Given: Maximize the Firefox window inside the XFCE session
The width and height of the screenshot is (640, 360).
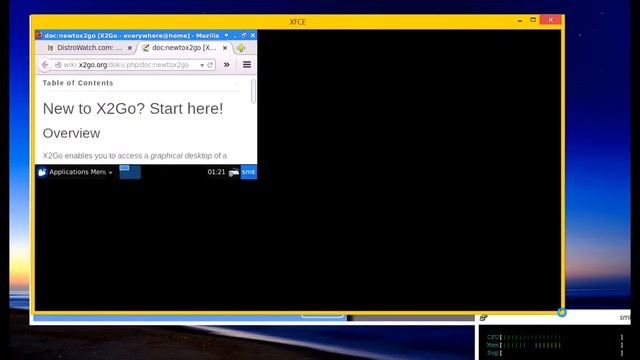Looking at the screenshot, I should pyautogui.click(x=244, y=36).
